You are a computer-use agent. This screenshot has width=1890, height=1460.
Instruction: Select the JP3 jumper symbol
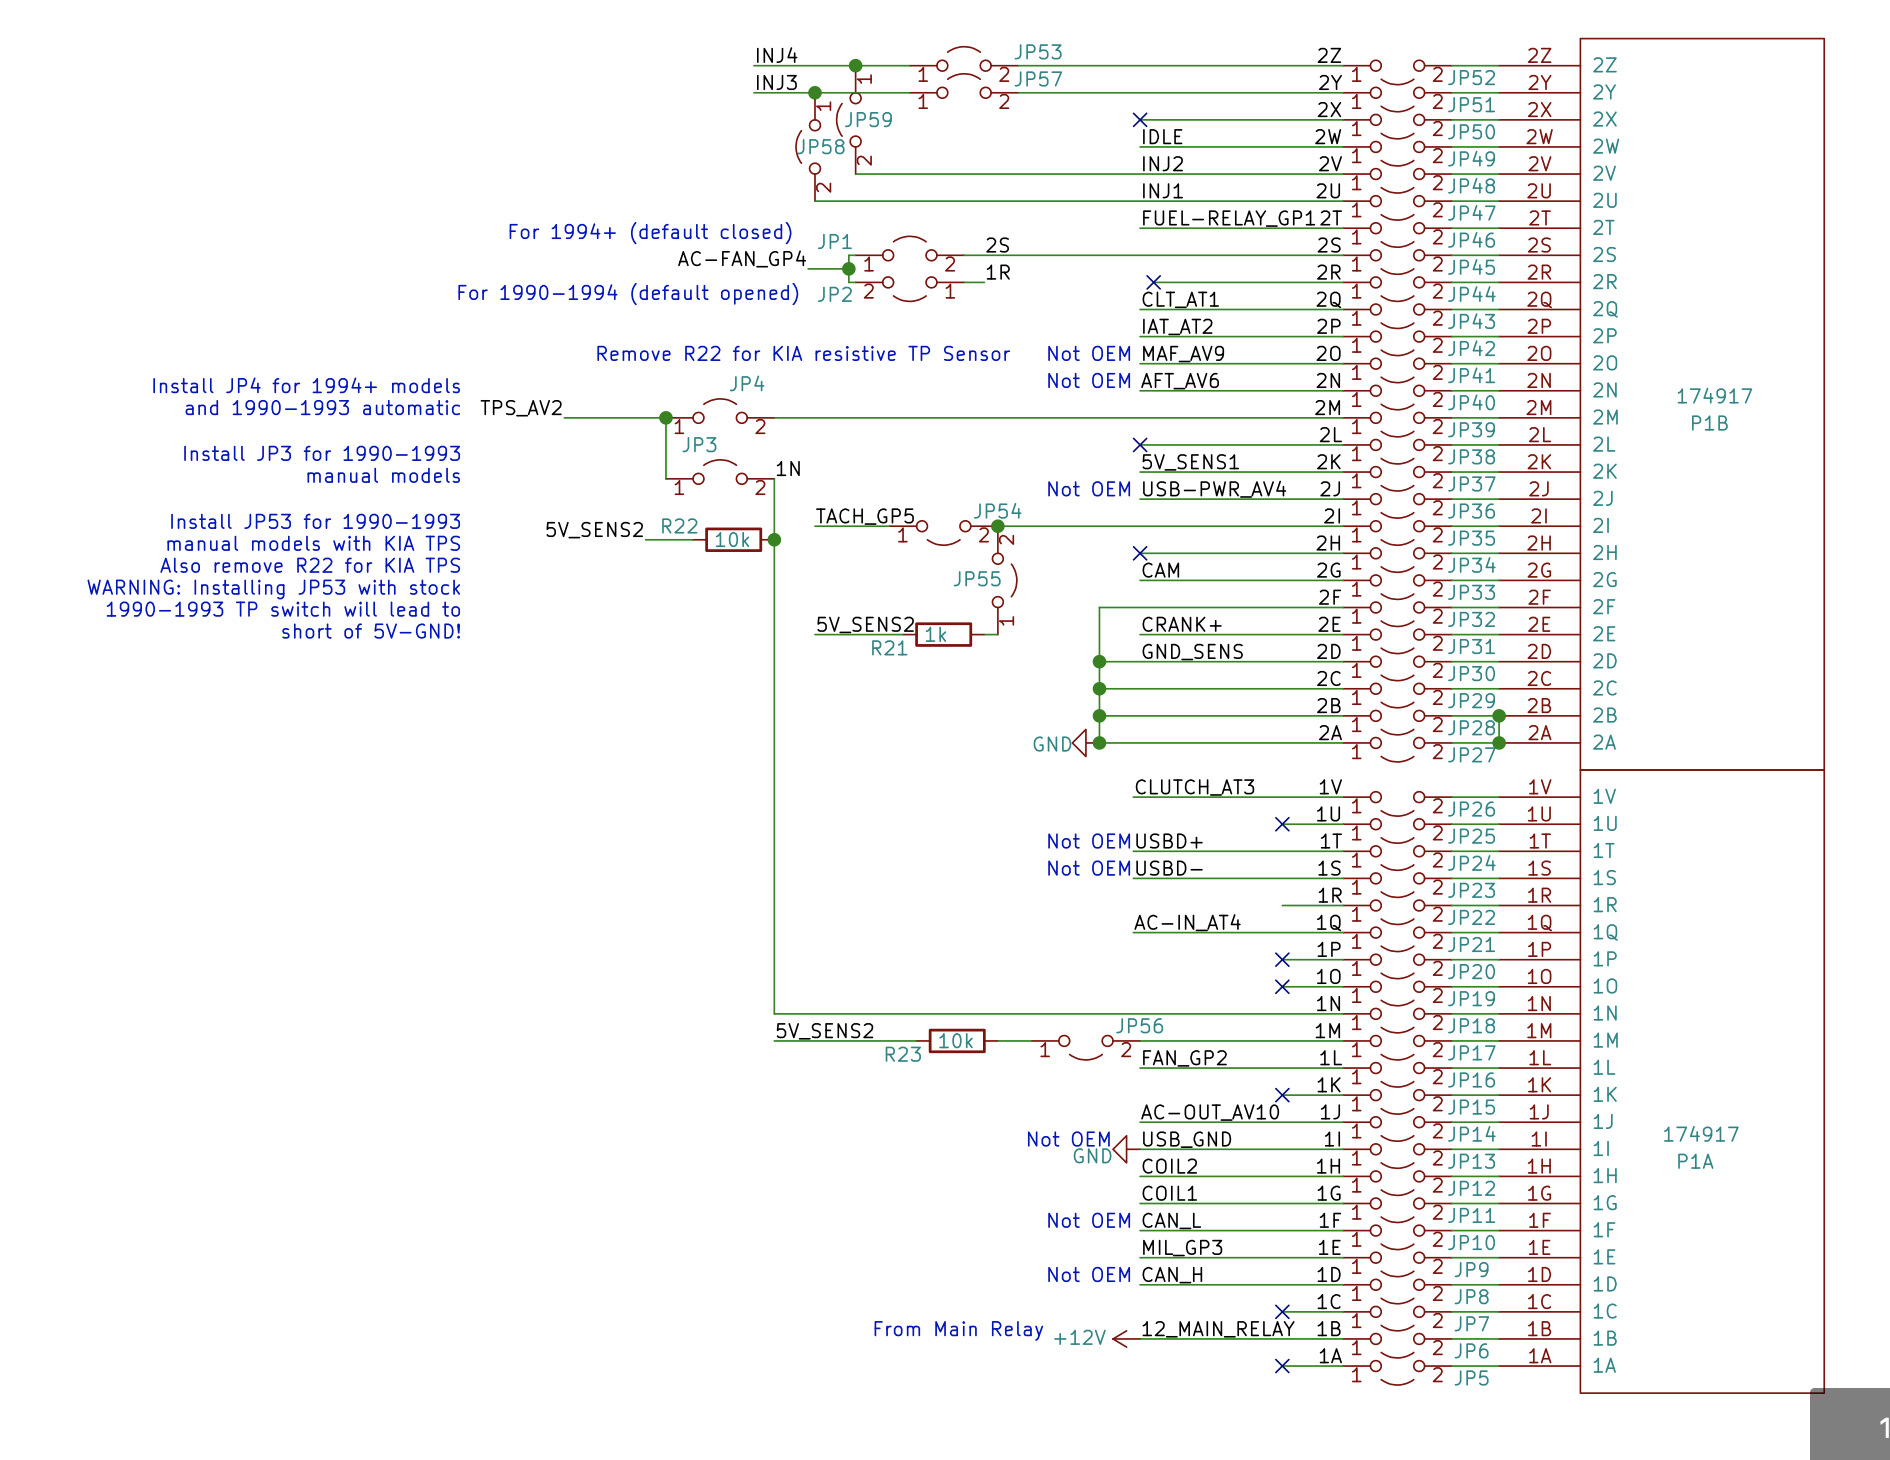(720, 474)
